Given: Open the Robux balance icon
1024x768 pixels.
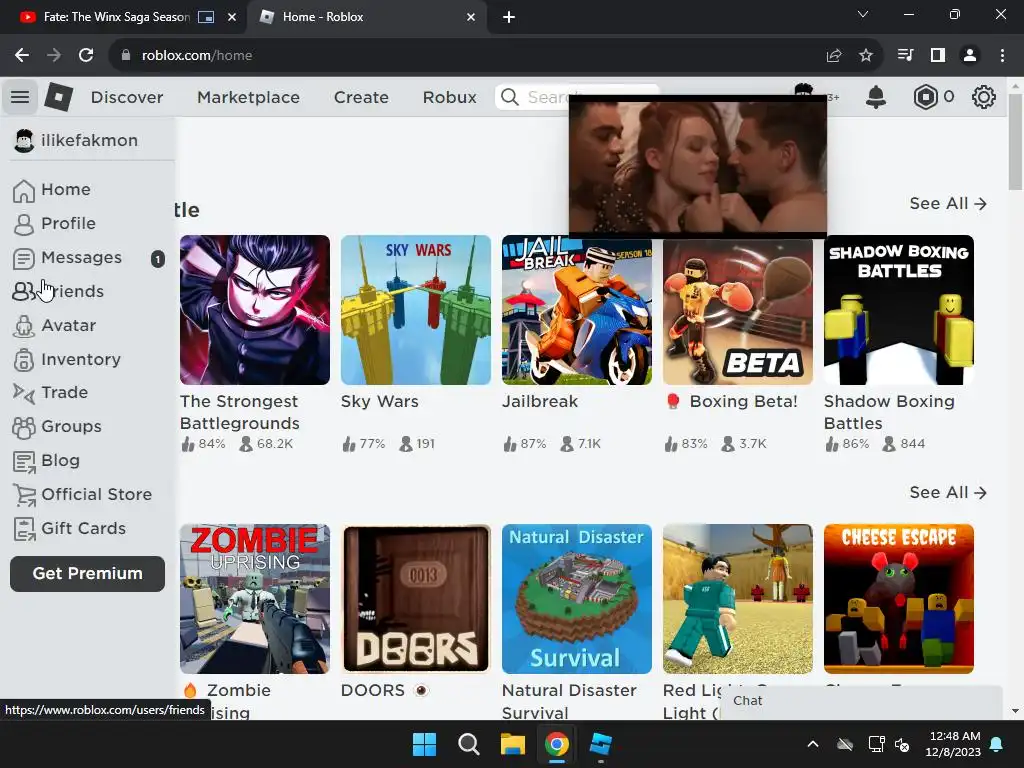Looking at the screenshot, I should click(925, 97).
